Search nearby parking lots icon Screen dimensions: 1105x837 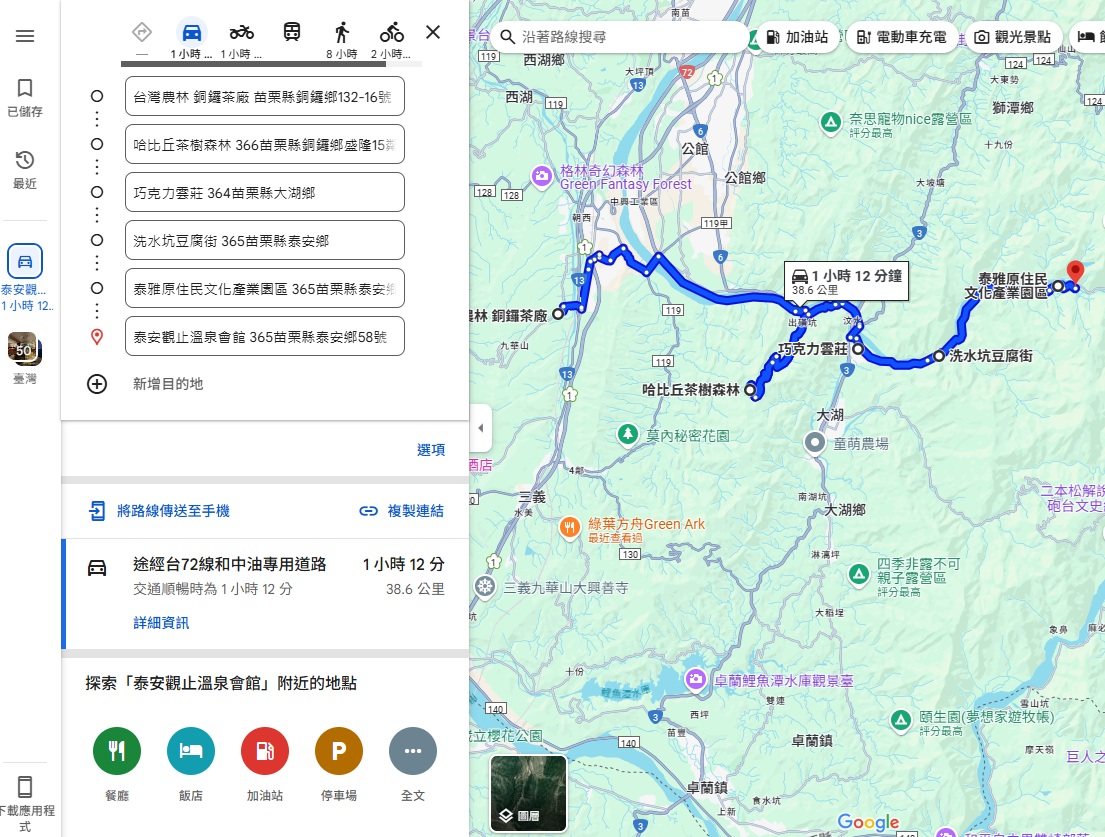point(339,751)
